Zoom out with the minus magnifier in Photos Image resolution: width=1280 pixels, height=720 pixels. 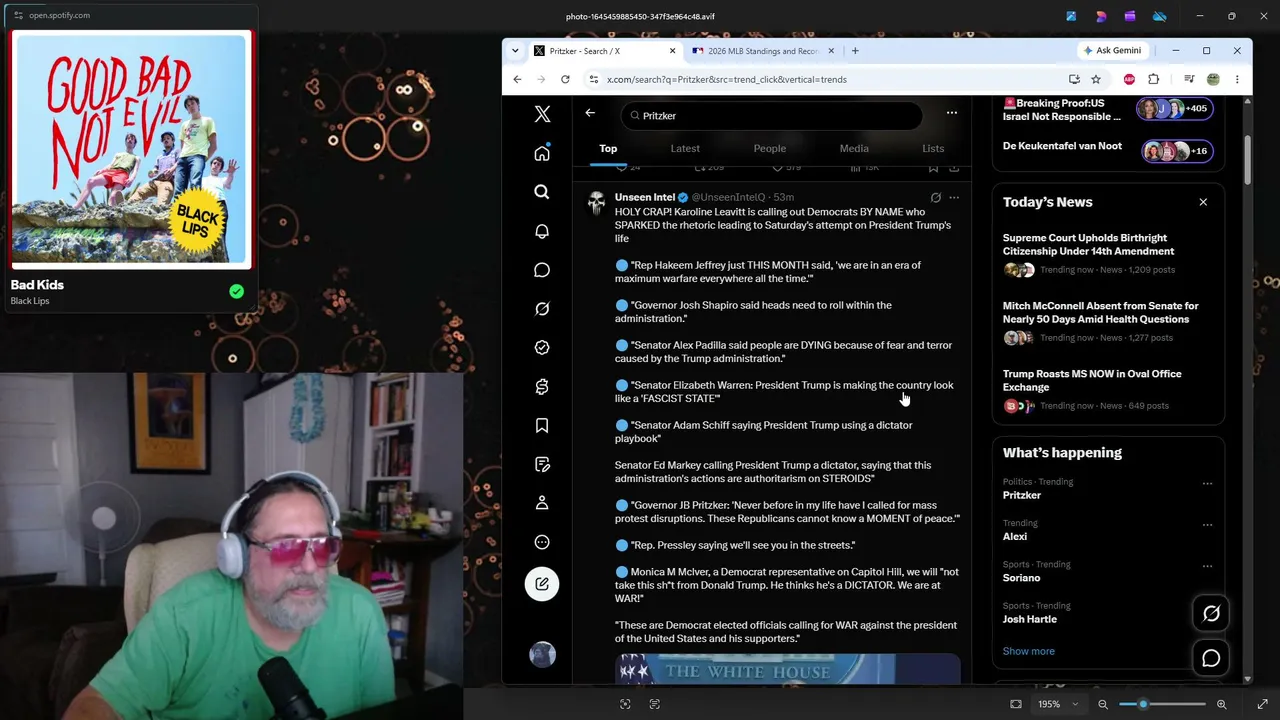pos(1103,704)
